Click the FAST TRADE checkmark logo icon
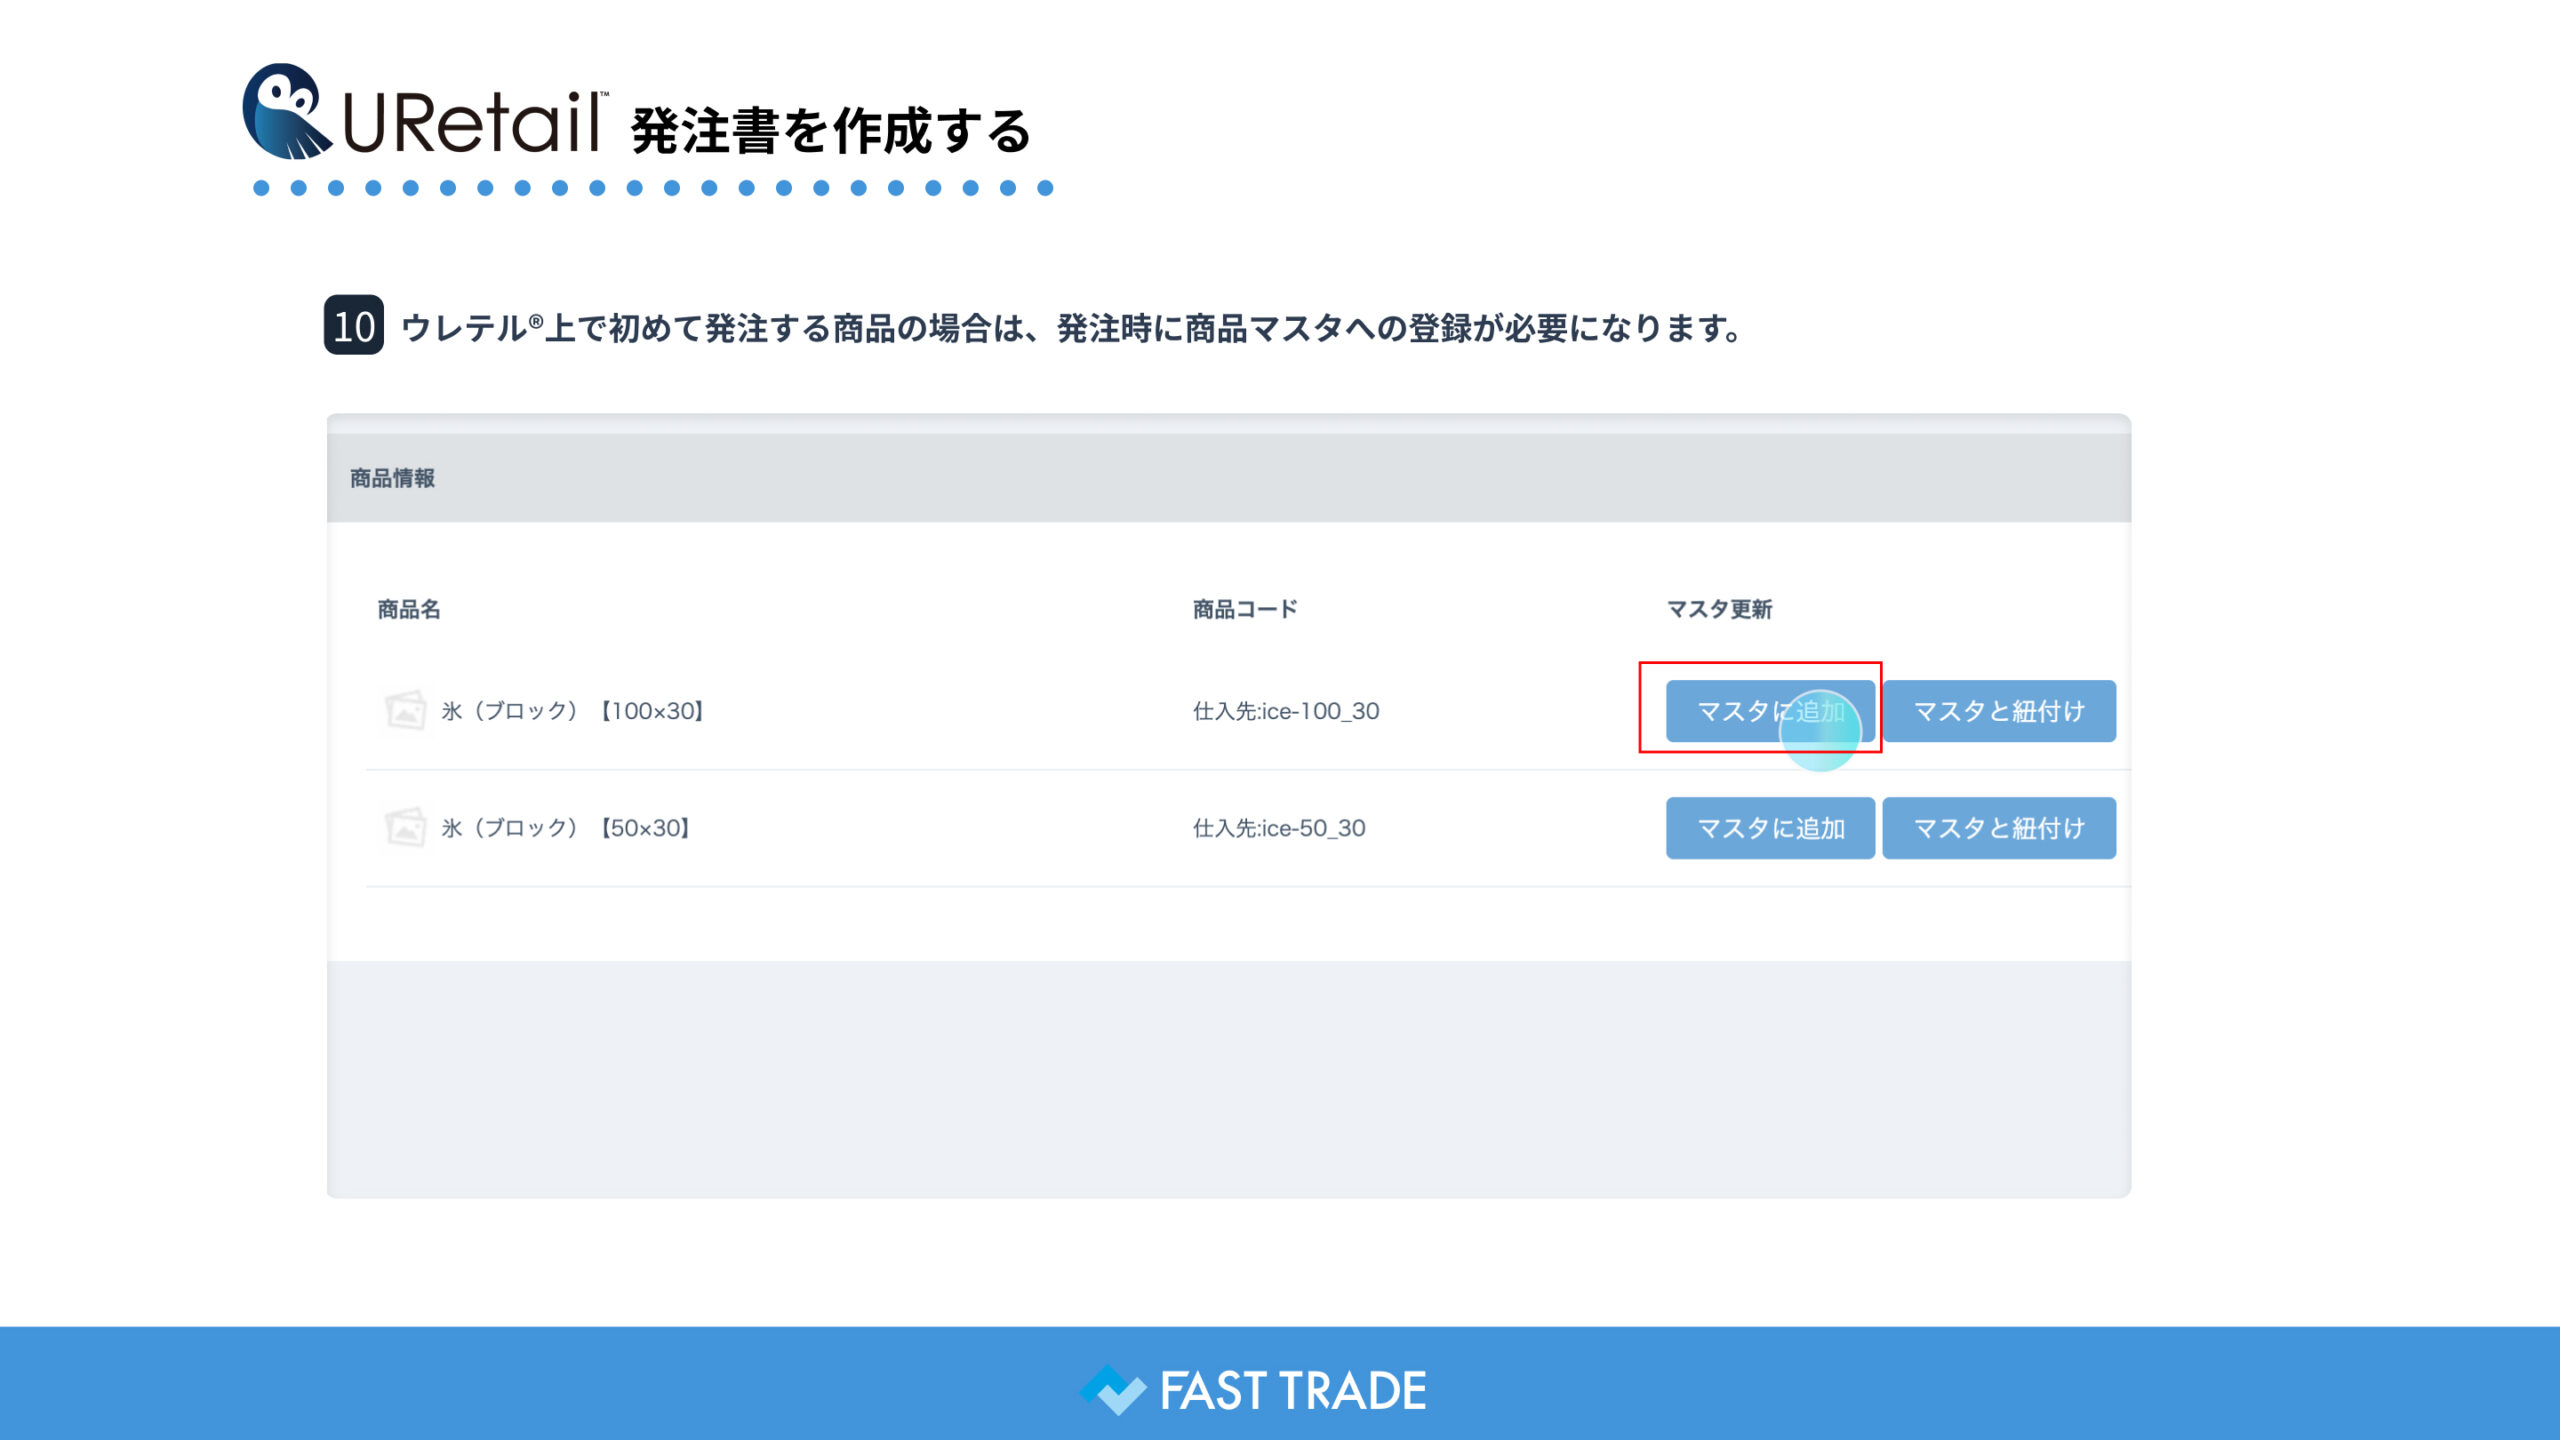This screenshot has height=1440, width=2560. click(x=1112, y=1390)
